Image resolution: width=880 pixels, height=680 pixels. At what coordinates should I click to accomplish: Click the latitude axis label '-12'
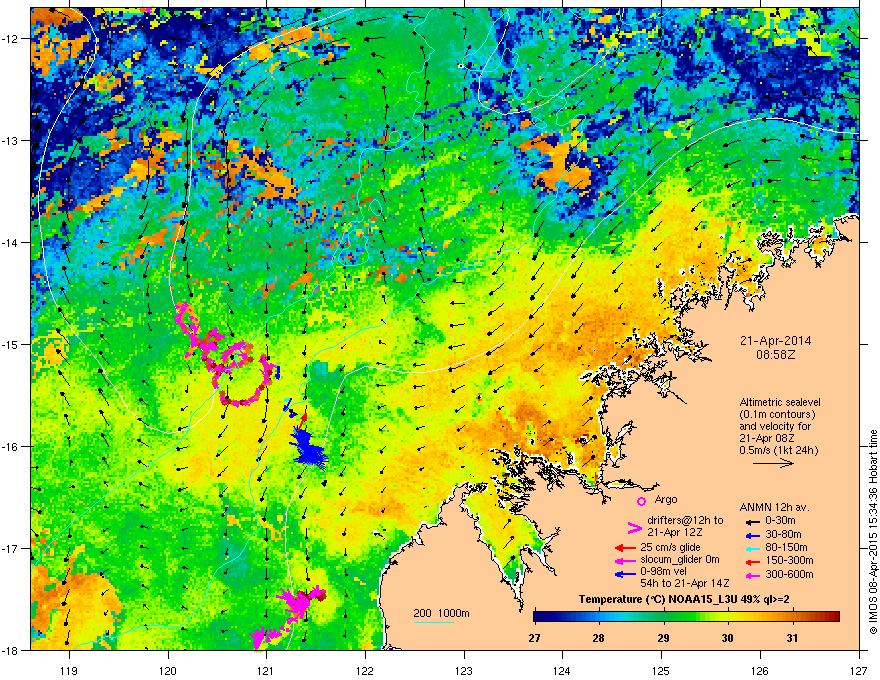coord(10,39)
